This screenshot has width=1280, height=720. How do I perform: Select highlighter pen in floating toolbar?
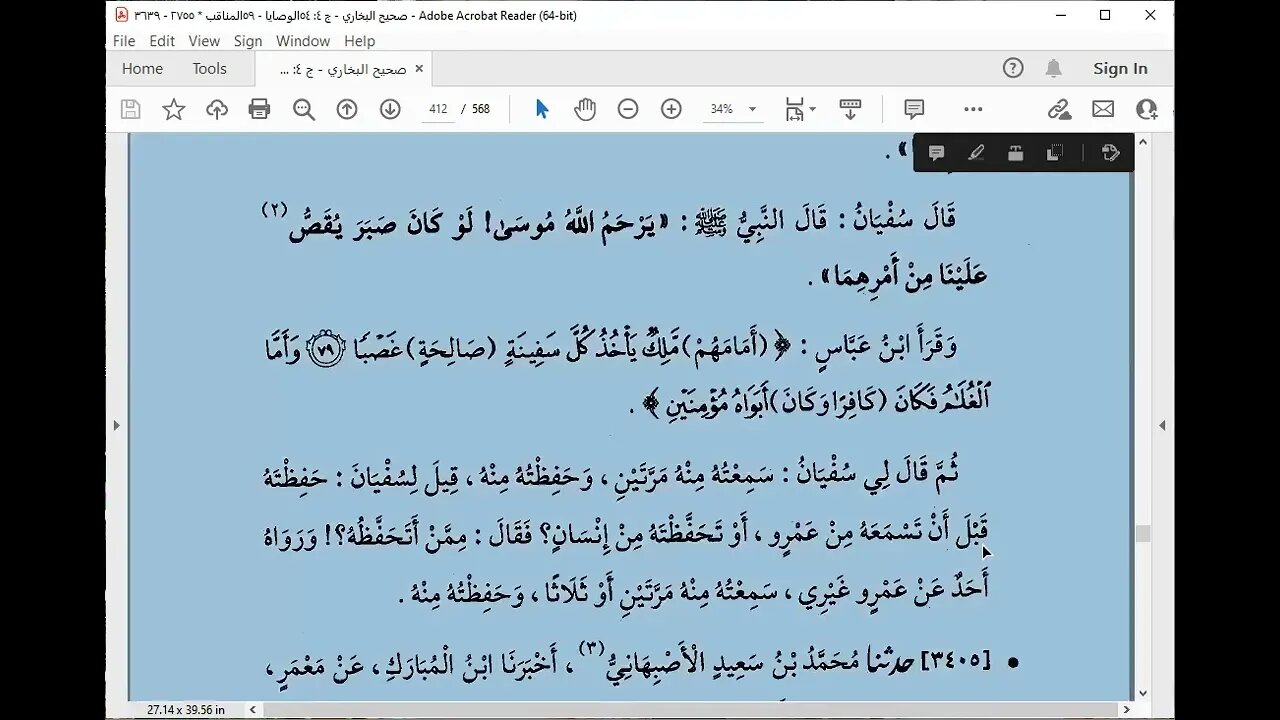tap(976, 153)
